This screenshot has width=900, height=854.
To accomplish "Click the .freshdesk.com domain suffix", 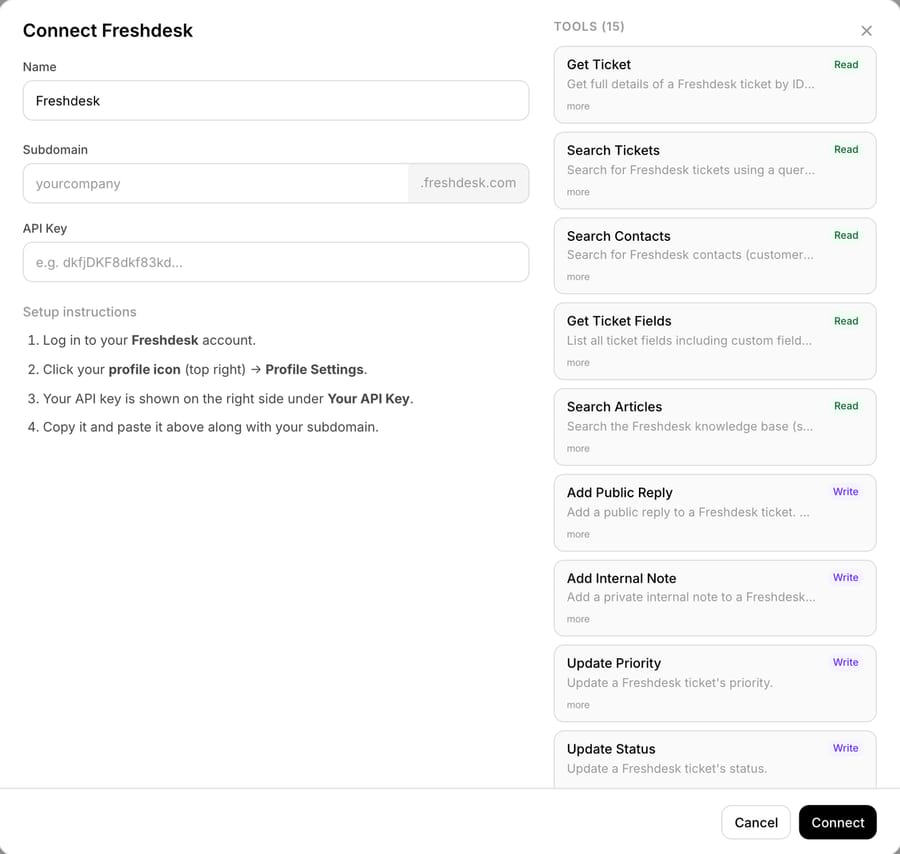I will click(x=468, y=183).
